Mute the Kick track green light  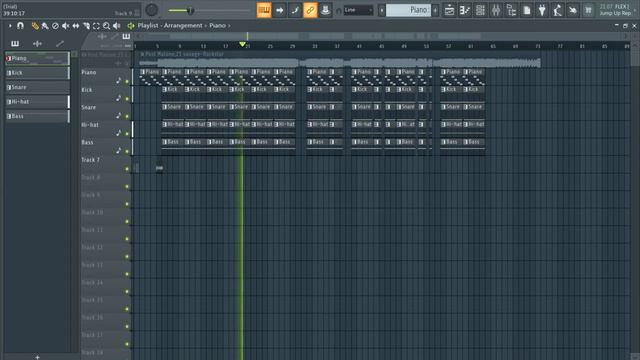pos(127,99)
